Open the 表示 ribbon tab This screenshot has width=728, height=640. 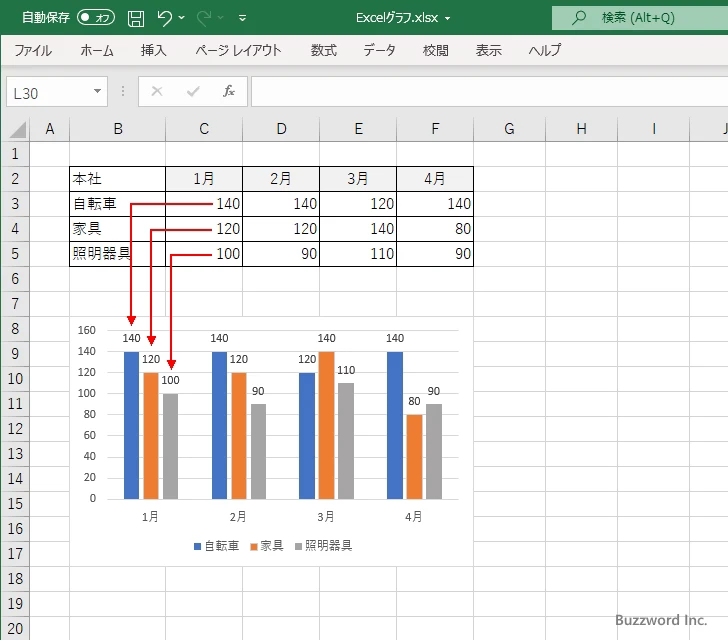coord(488,50)
